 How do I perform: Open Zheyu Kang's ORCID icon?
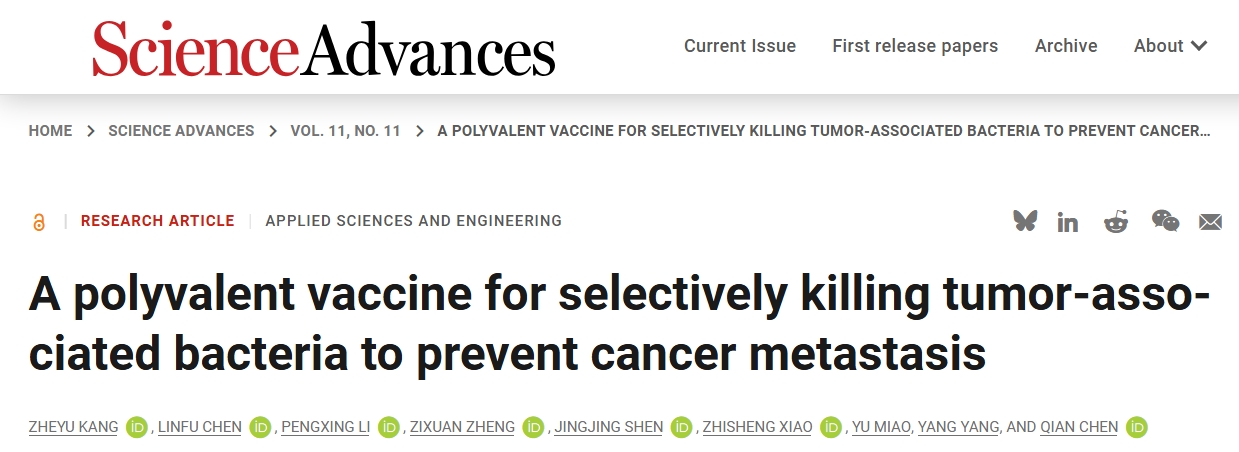click(139, 427)
